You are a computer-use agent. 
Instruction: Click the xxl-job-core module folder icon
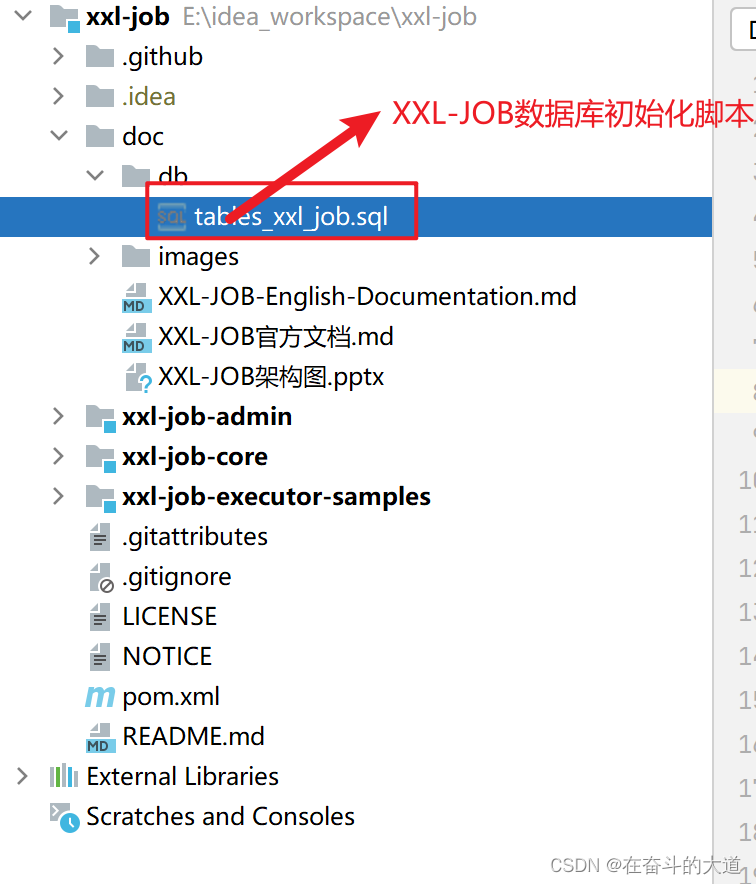coord(101,458)
